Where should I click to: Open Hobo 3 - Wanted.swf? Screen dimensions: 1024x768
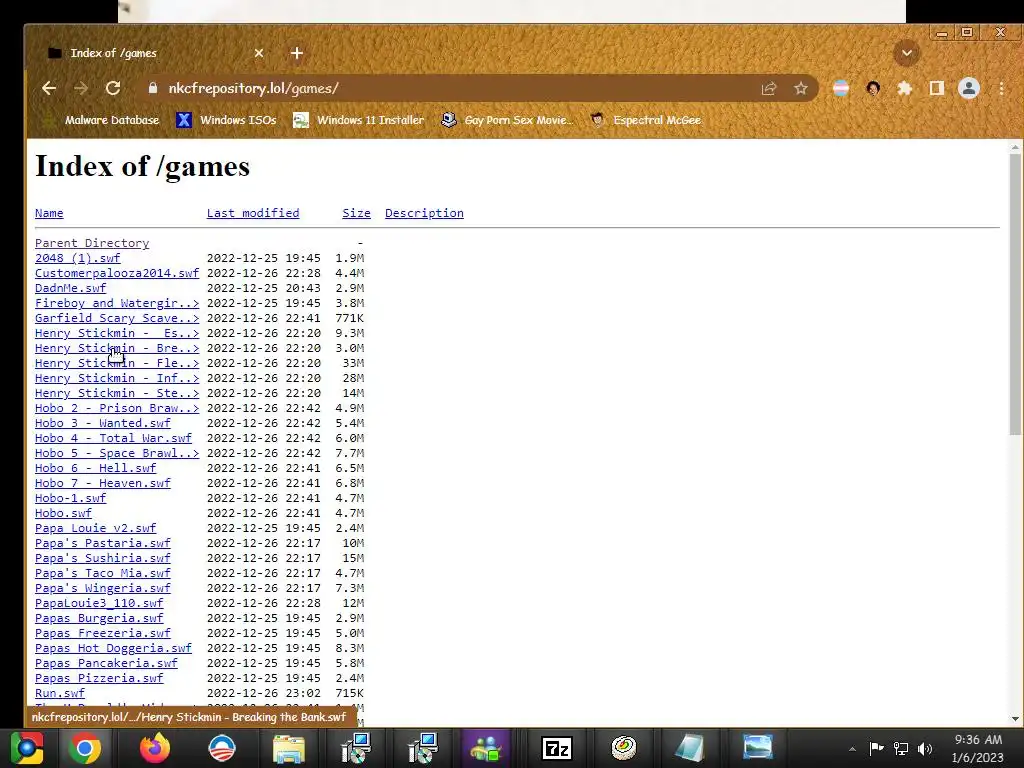103,423
